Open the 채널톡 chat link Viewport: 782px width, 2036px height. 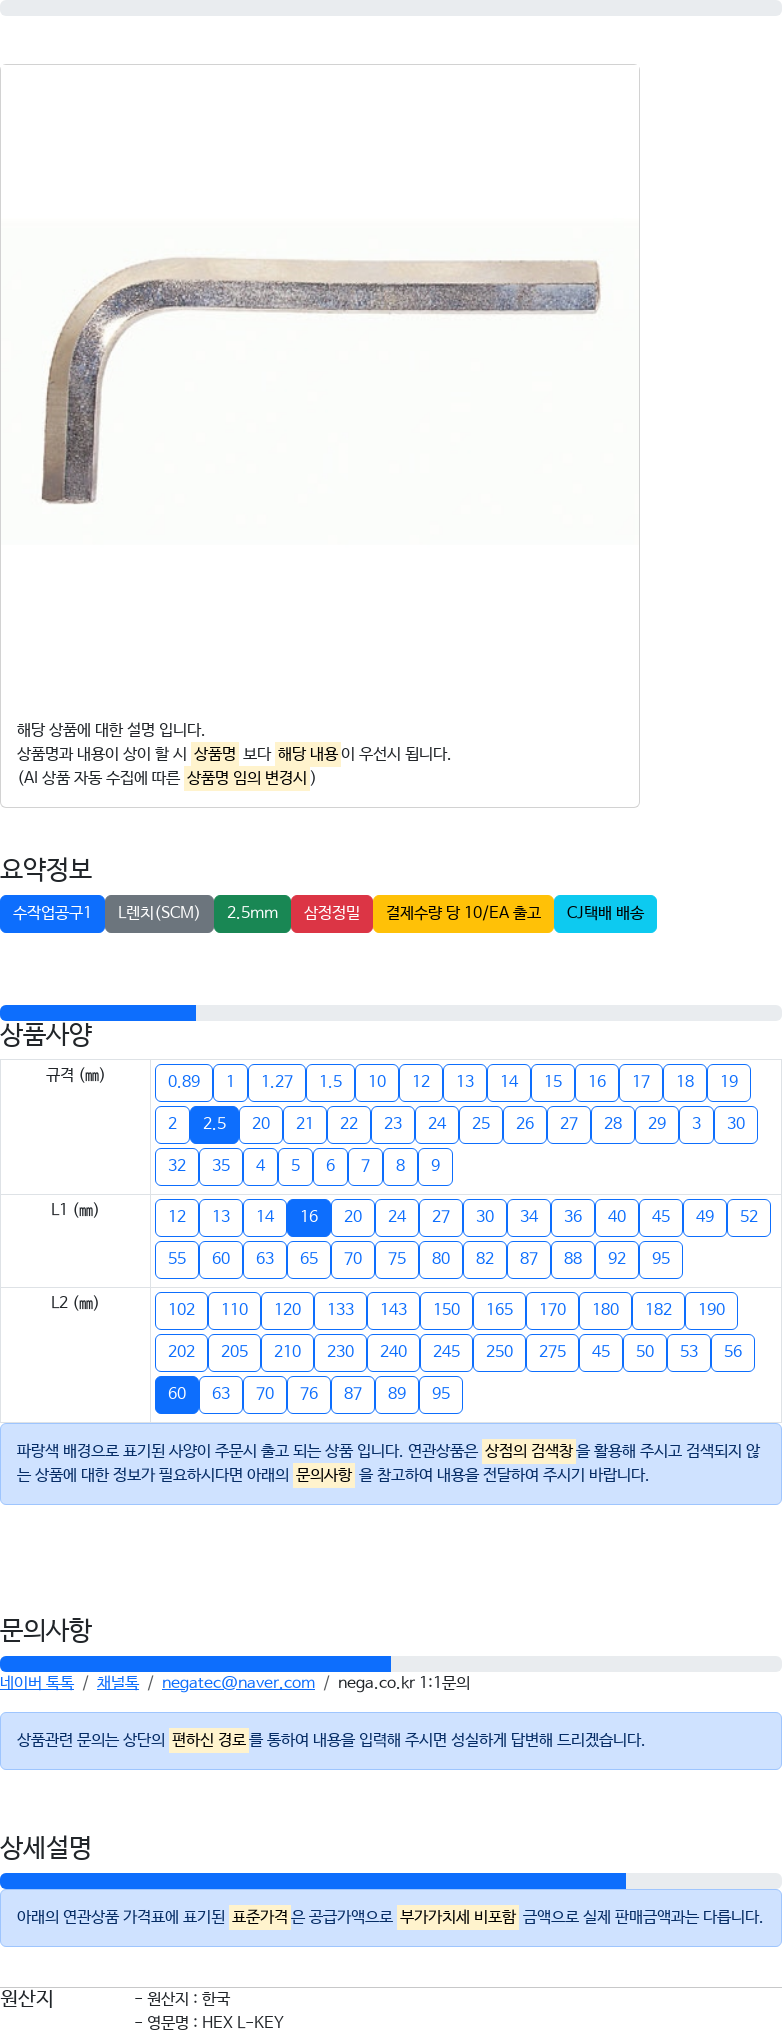(118, 1683)
